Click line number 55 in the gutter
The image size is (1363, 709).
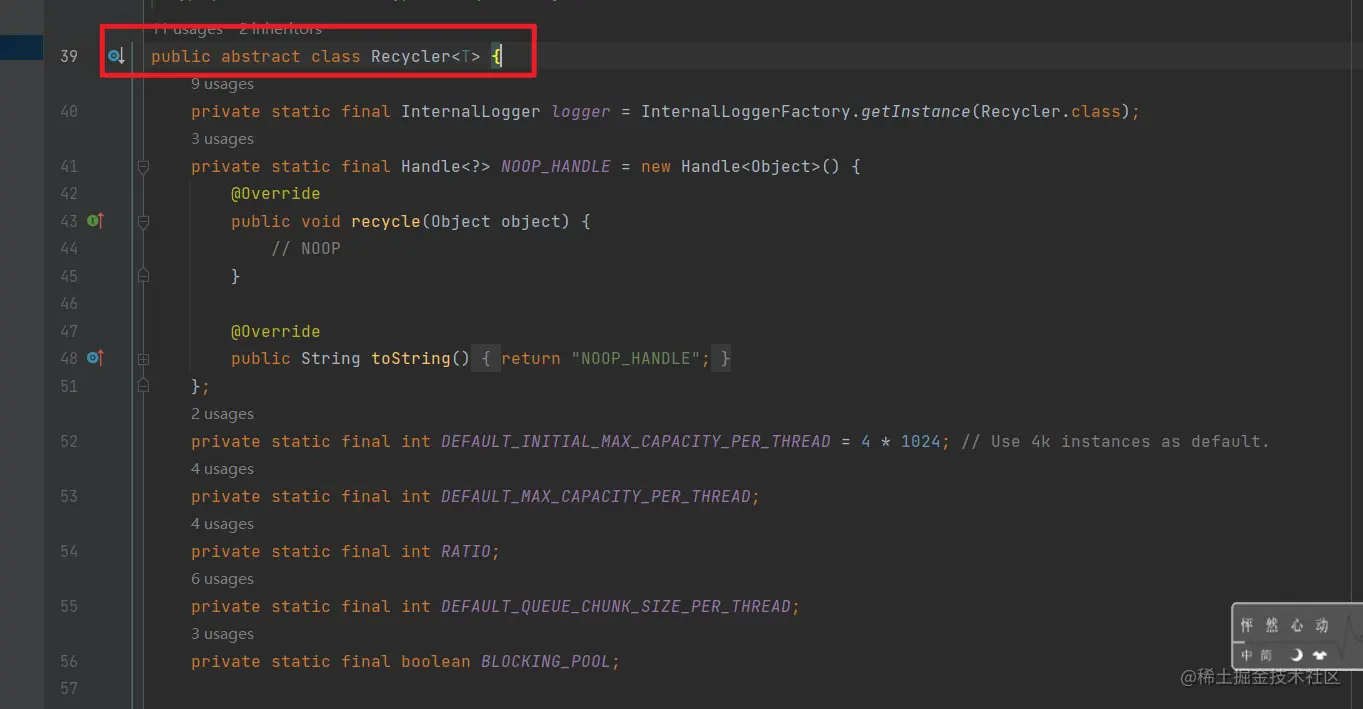coord(68,607)
